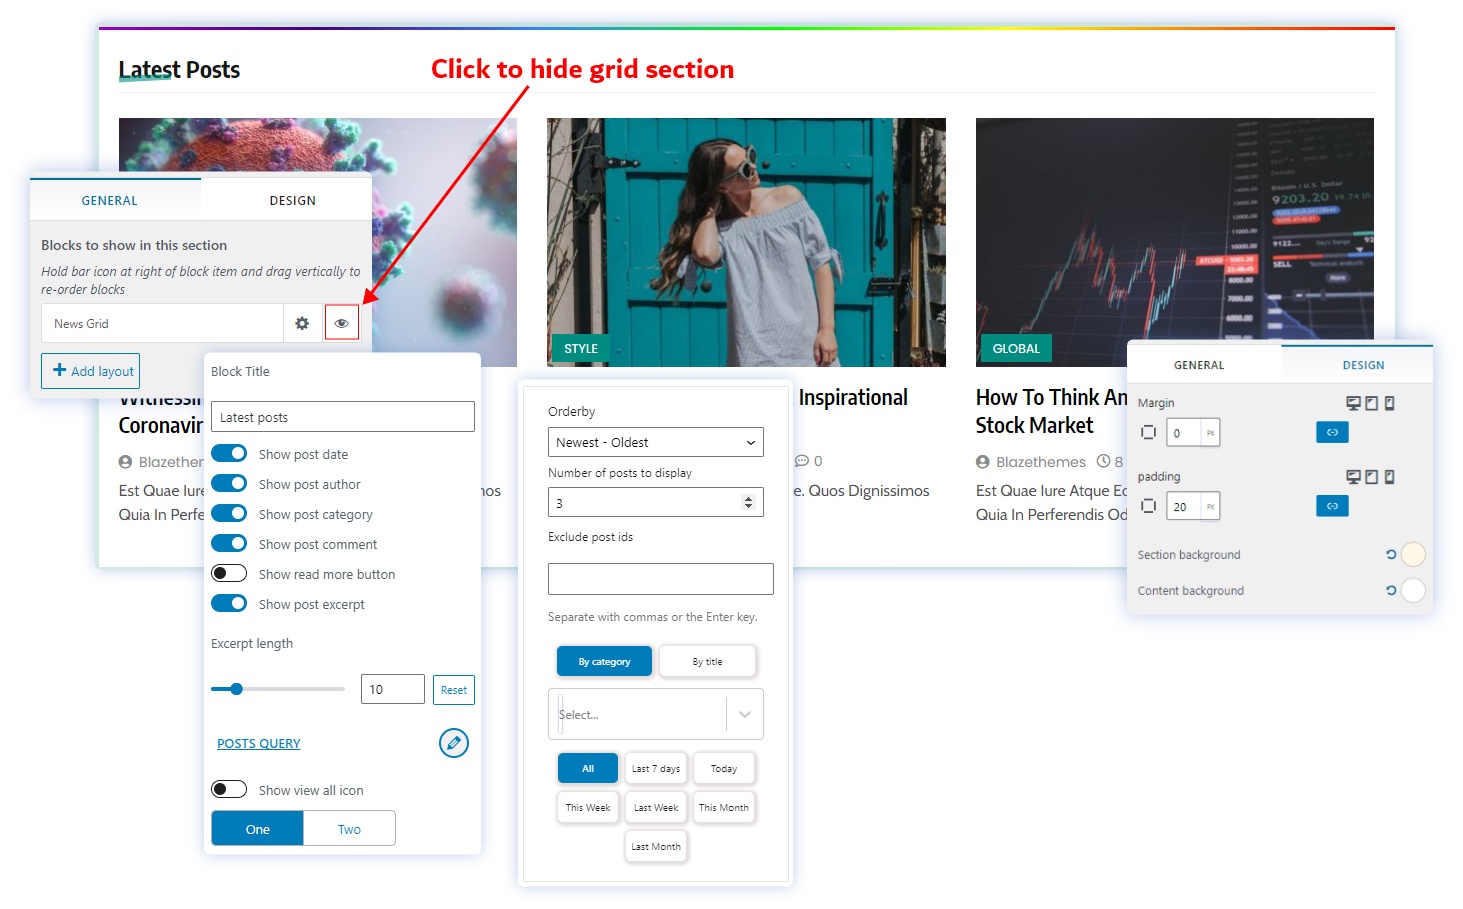The image size is (1463, 909).
Task: Reset the Content background color
Action: [1390, 591]
